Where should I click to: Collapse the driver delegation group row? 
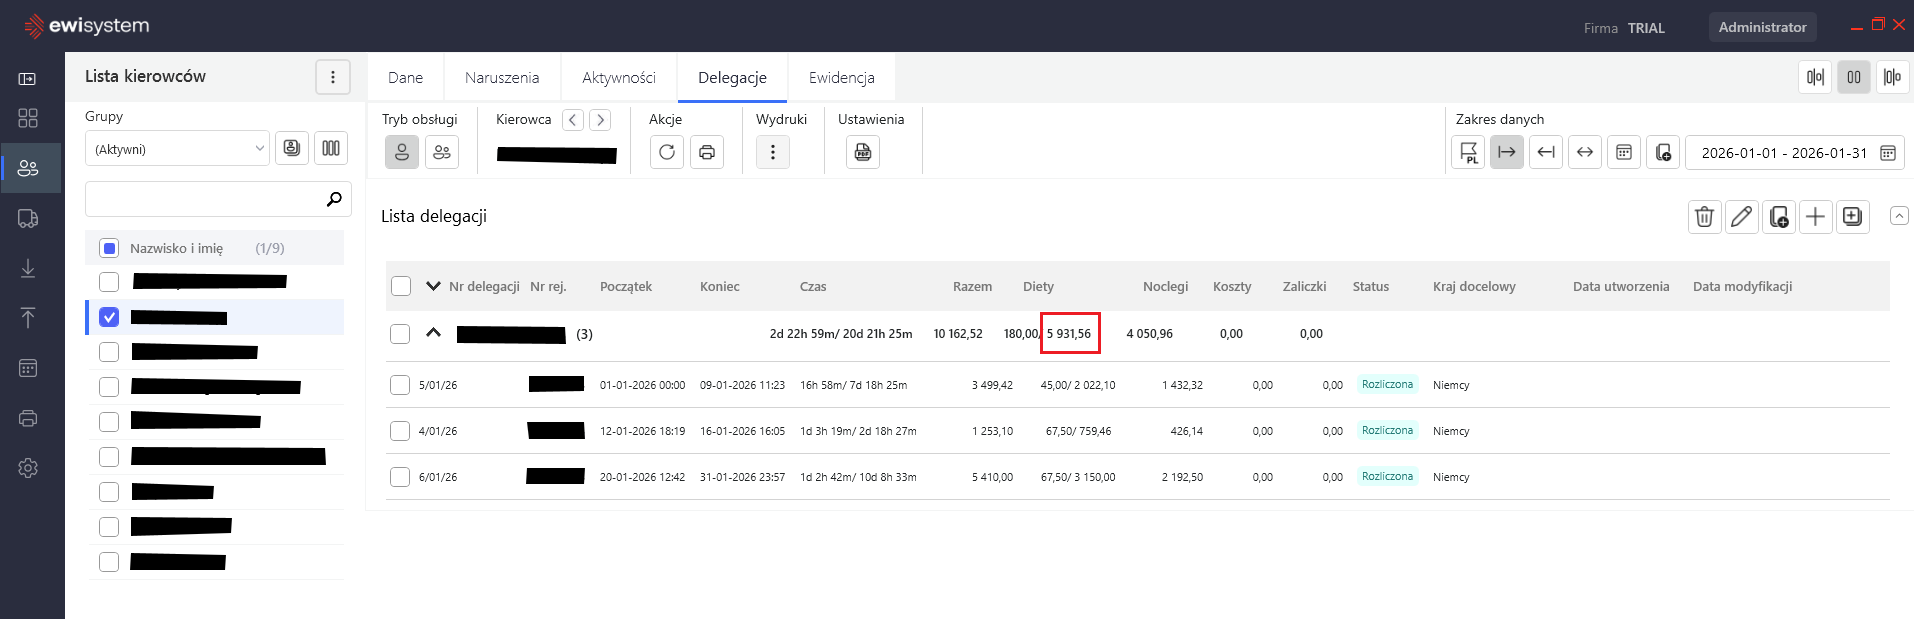[433, 333]
